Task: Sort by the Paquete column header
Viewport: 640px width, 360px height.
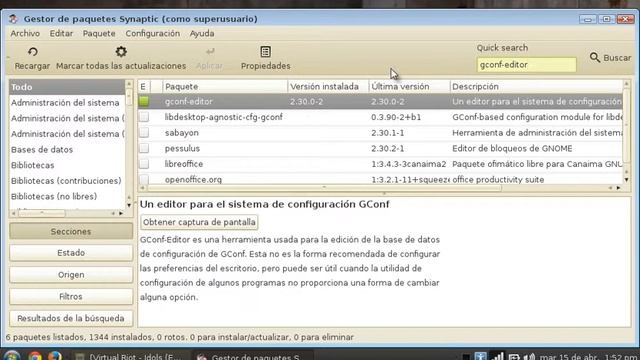Action: [225, 87]
